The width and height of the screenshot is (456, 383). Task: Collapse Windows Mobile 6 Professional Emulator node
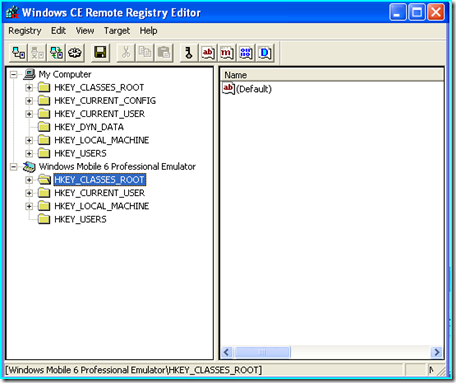click(13, 167)
